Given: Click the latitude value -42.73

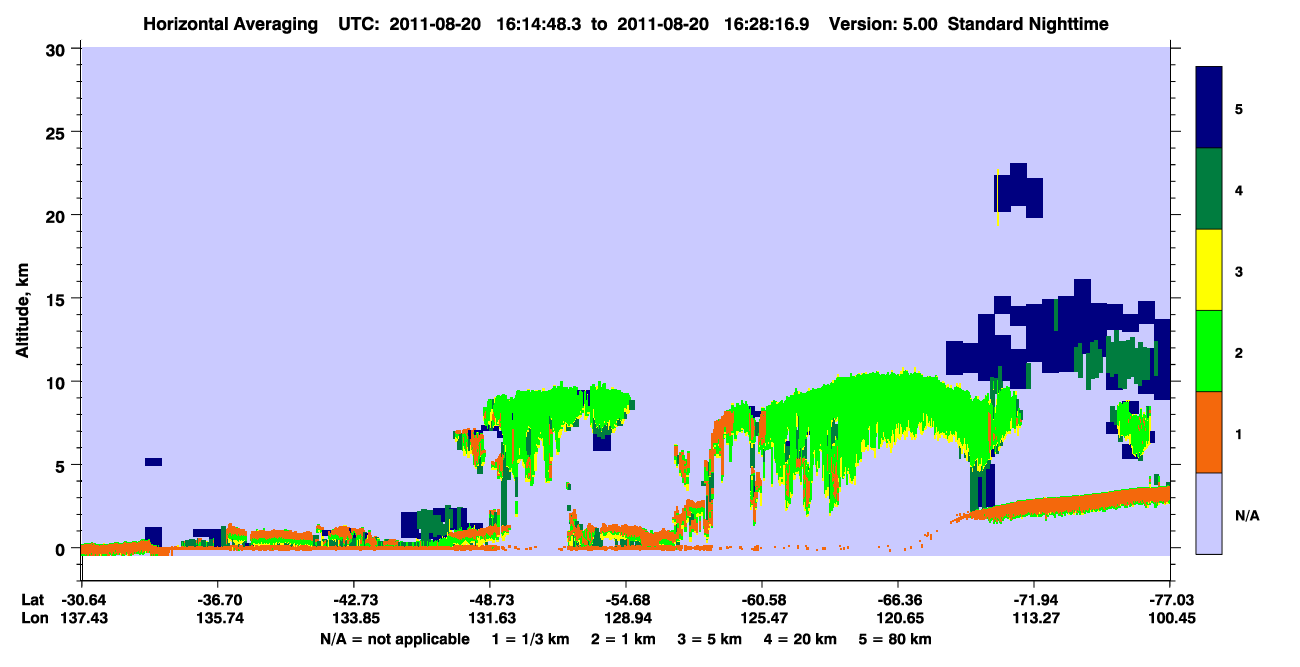Looking at the screenshot, I should pos(353,600).
